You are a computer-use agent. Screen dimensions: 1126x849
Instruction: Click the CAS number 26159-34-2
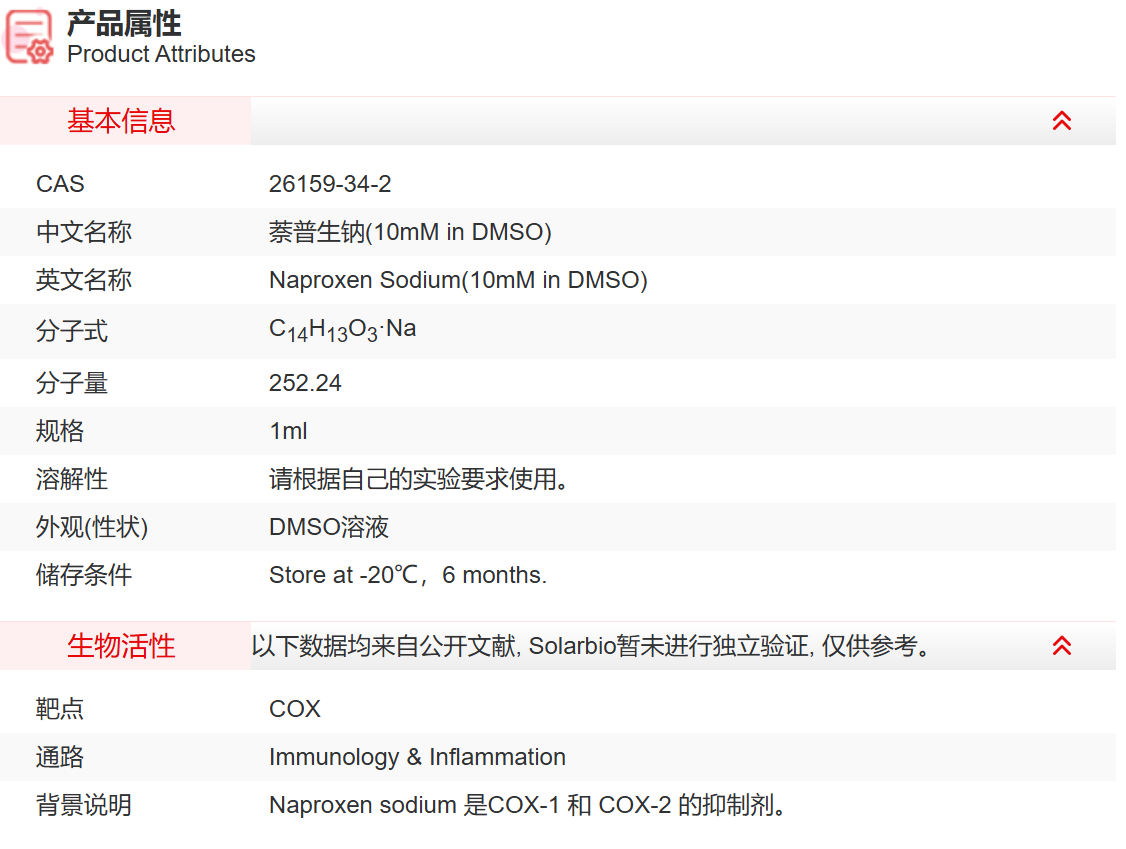tap(330, 184)
